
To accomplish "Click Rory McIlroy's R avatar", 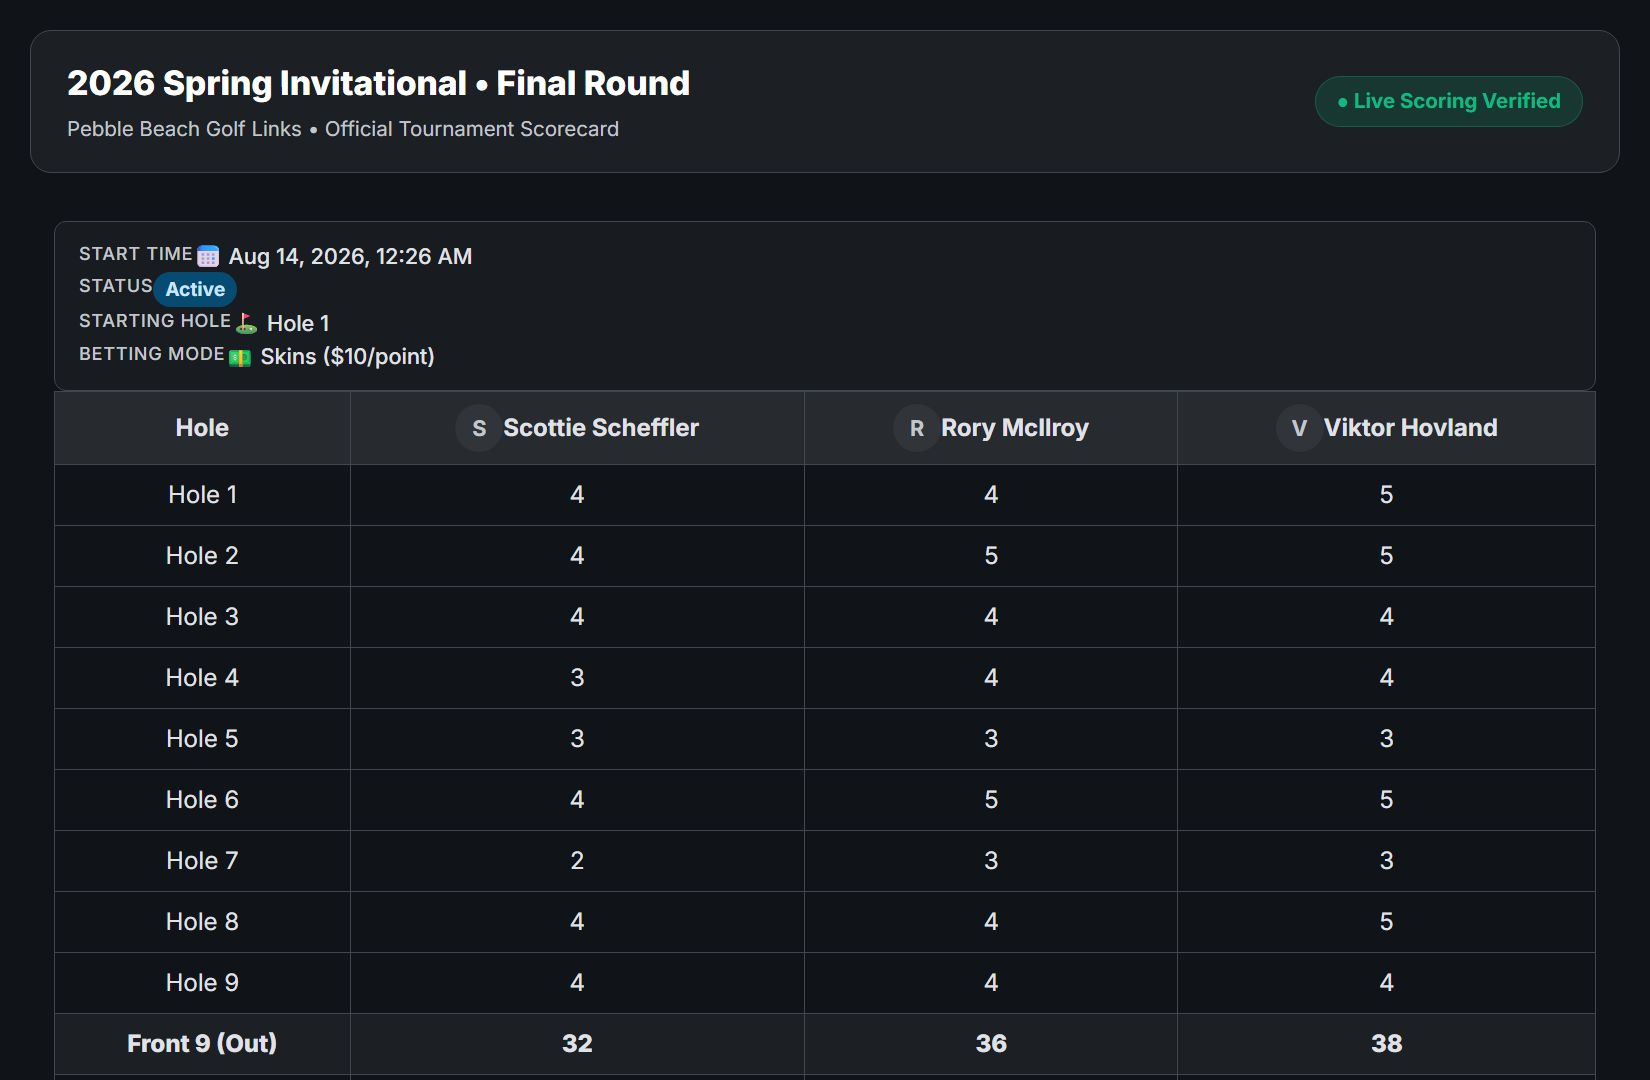I will click(916, 428).
